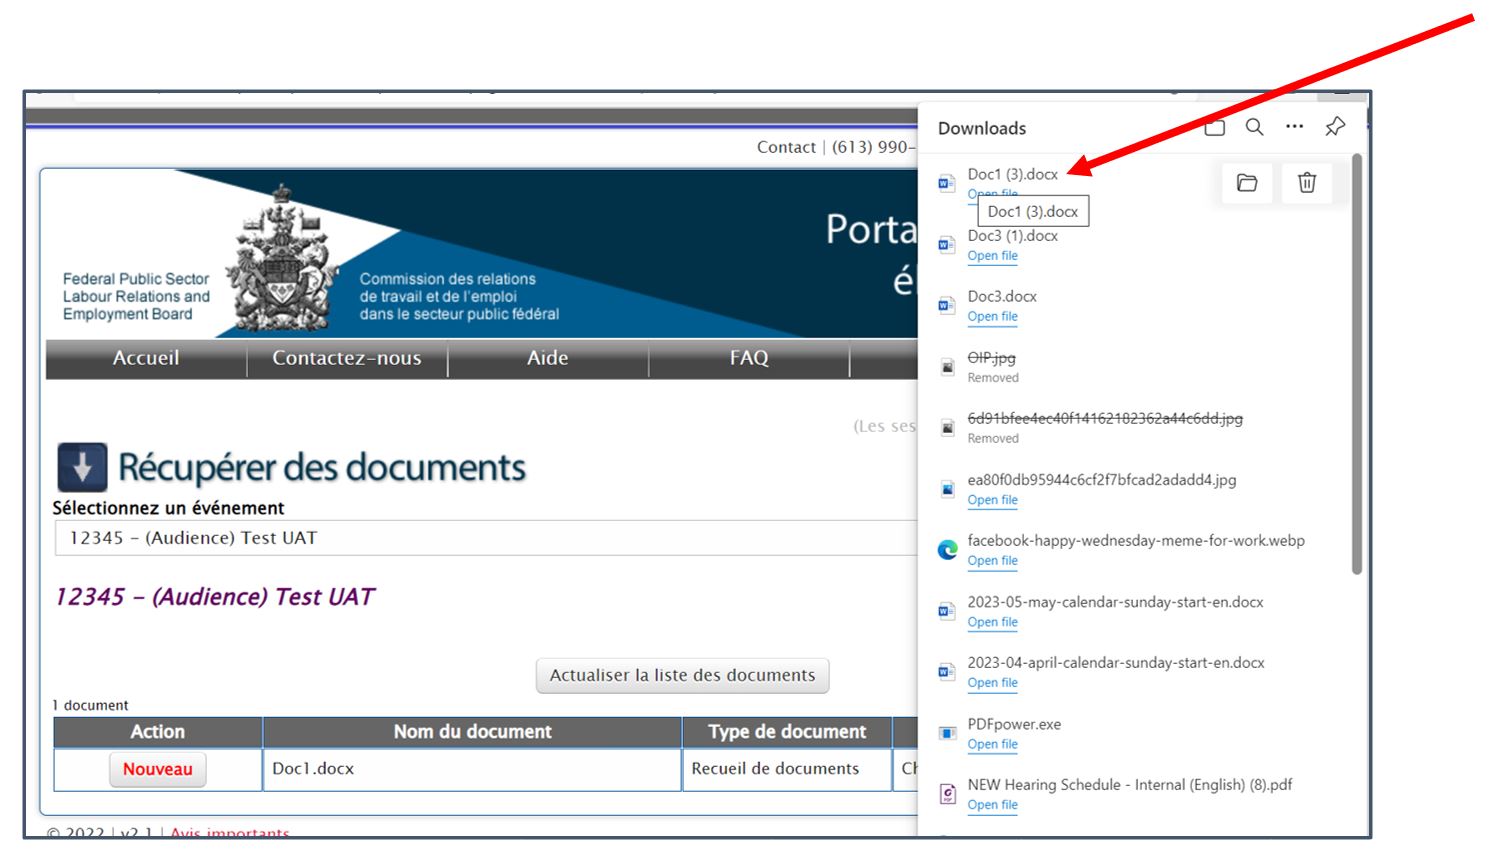
Task: Click the image icon beside the 6d91bfee jpg
Action: pyautogui.click(x=947, y=428)
